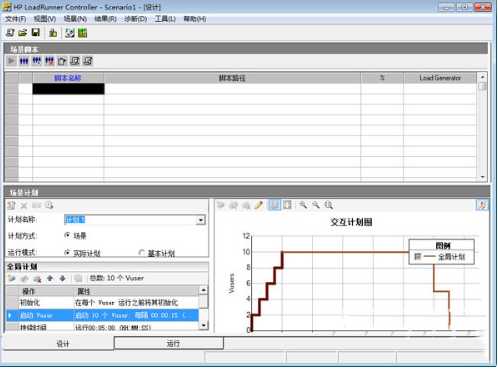Image resolution: width=498 pixels, height=369 pixels.
Task: Expand the 计划名称 dropdown arrow
Action: pos(201,220)
